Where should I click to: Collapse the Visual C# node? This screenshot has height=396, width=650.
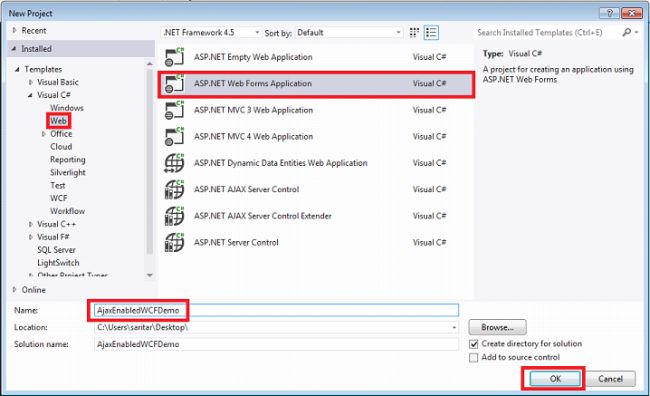tap(30, 95)
